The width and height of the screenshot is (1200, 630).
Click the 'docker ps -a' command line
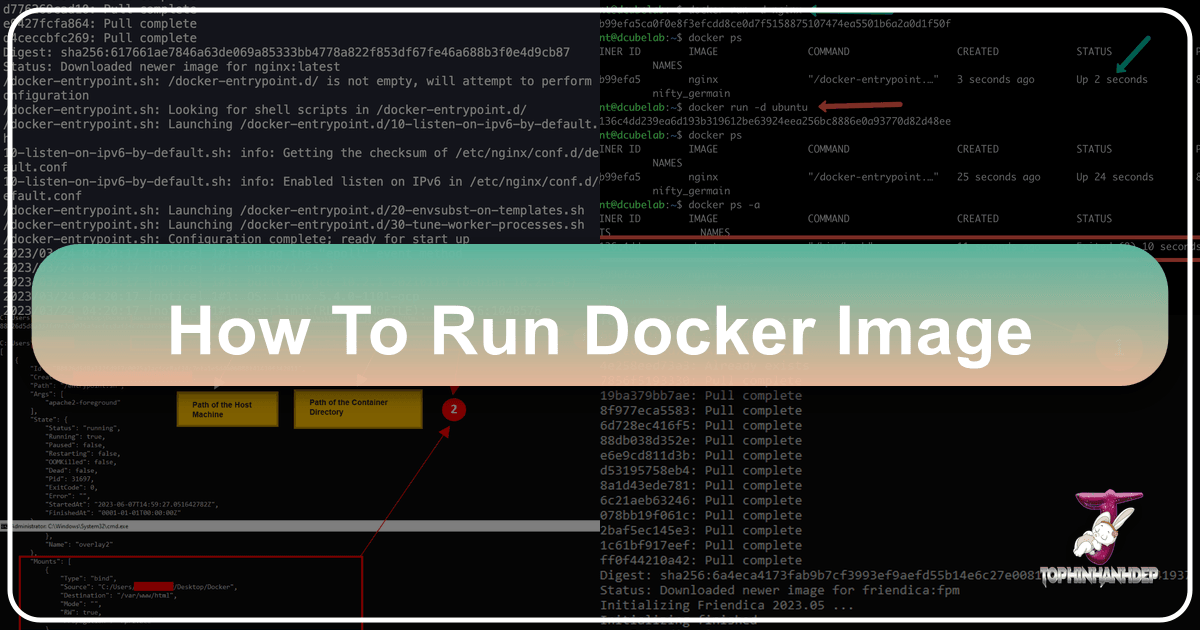723,204
